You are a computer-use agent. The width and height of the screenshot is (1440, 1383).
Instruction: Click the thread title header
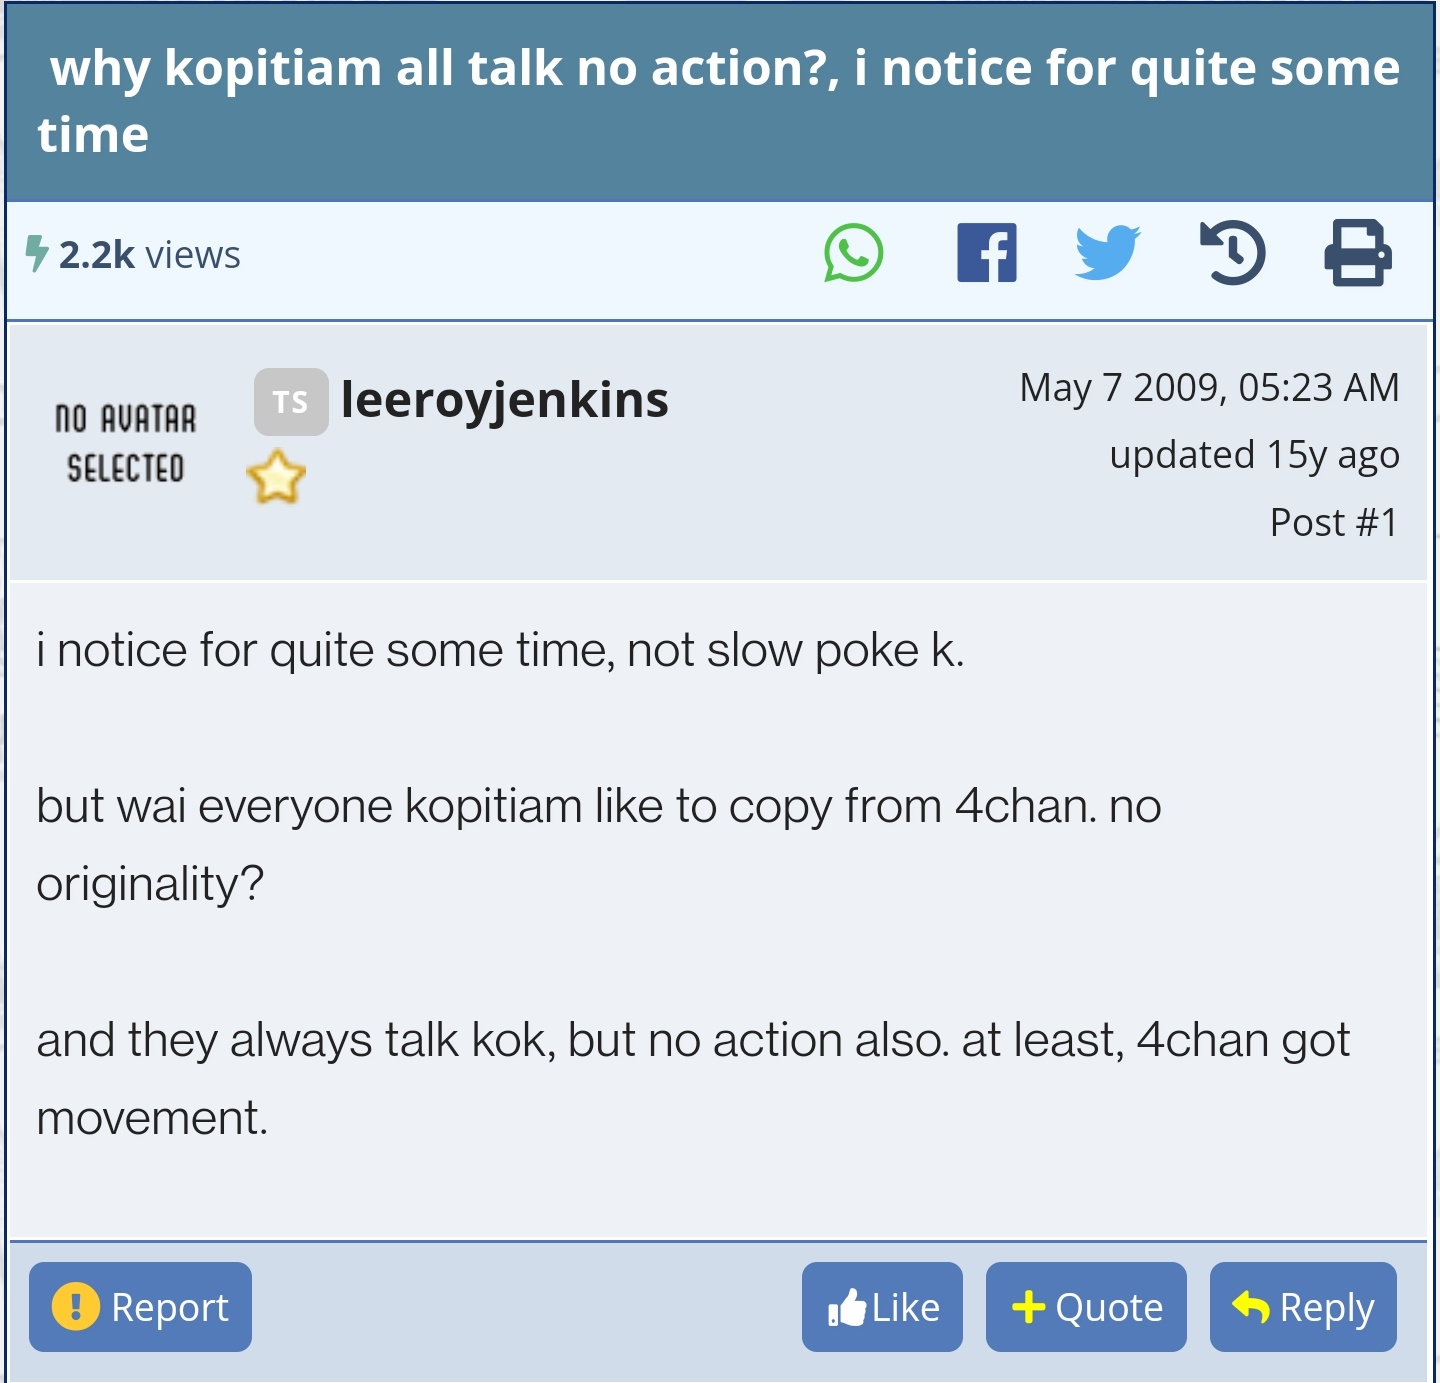720,101
